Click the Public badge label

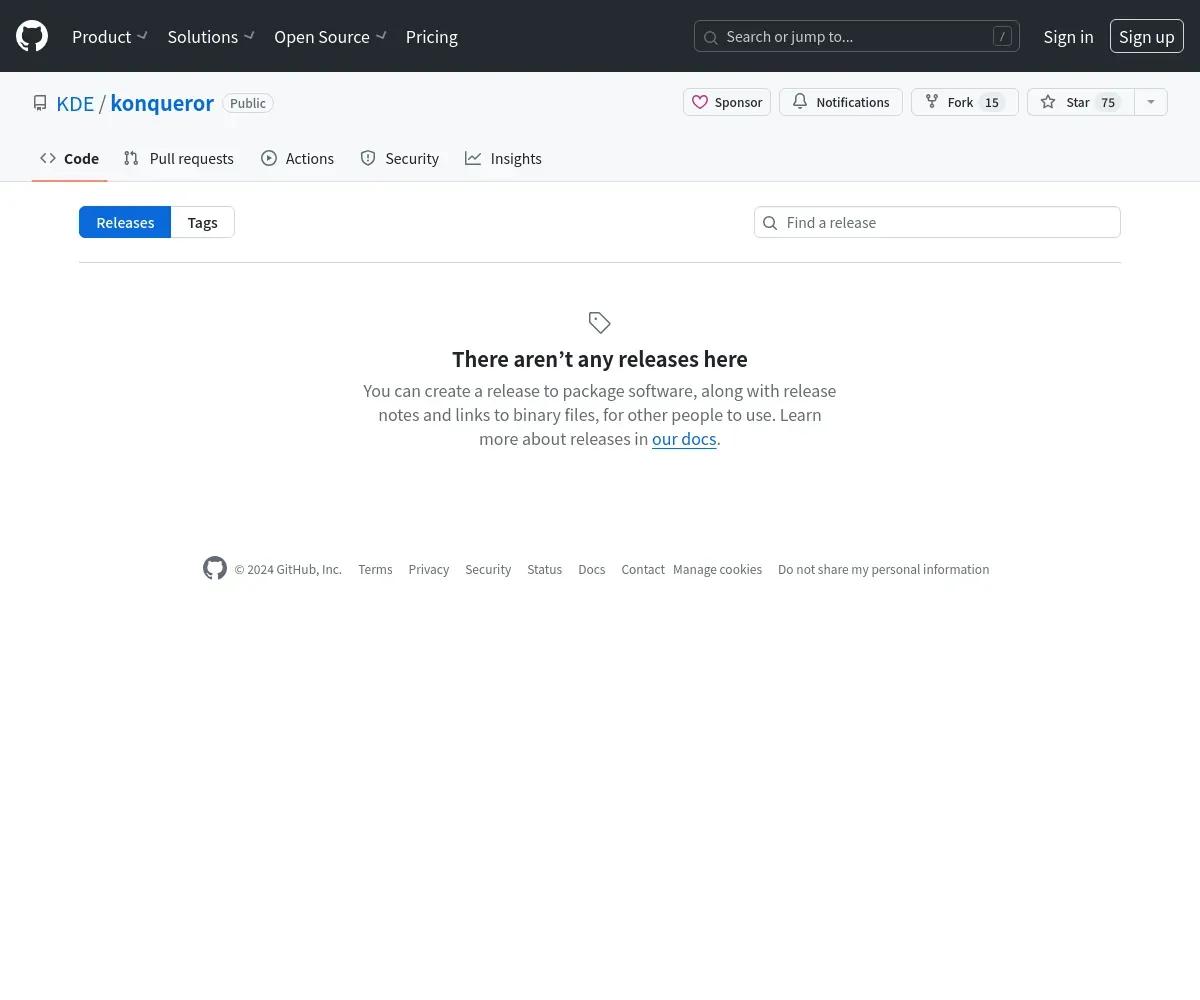click(x=248, y=103)
